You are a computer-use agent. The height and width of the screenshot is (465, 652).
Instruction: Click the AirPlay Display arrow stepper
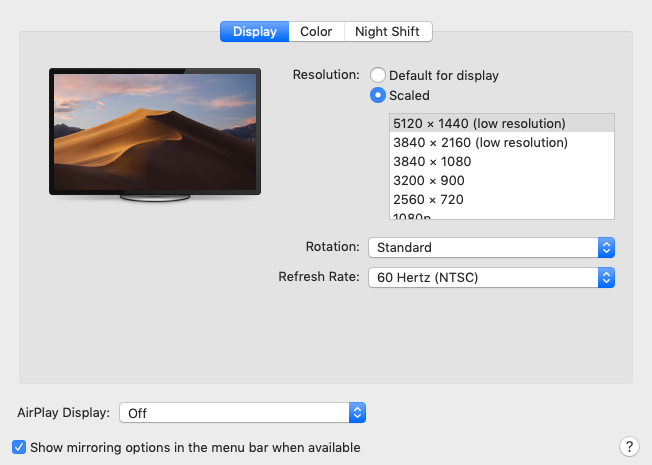pos(358,412)
